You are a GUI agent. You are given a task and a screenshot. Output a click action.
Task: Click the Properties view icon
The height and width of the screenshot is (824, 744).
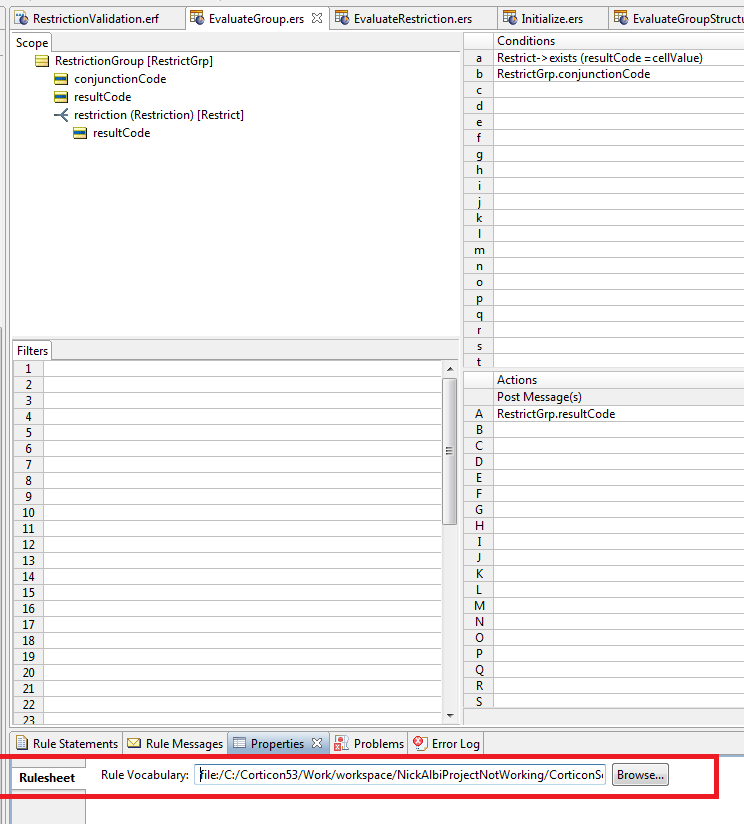(x=239, y=743)
